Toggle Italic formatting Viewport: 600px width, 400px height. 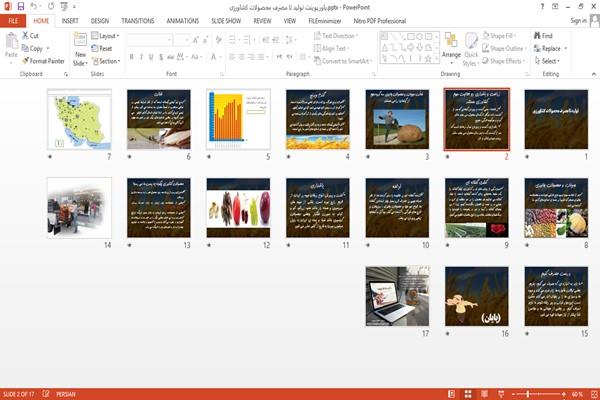[x=141, y=57]
